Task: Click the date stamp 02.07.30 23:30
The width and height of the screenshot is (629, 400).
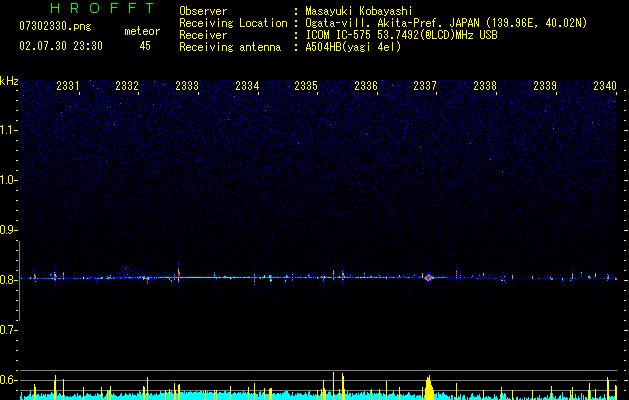Action: tap(61, 46)
